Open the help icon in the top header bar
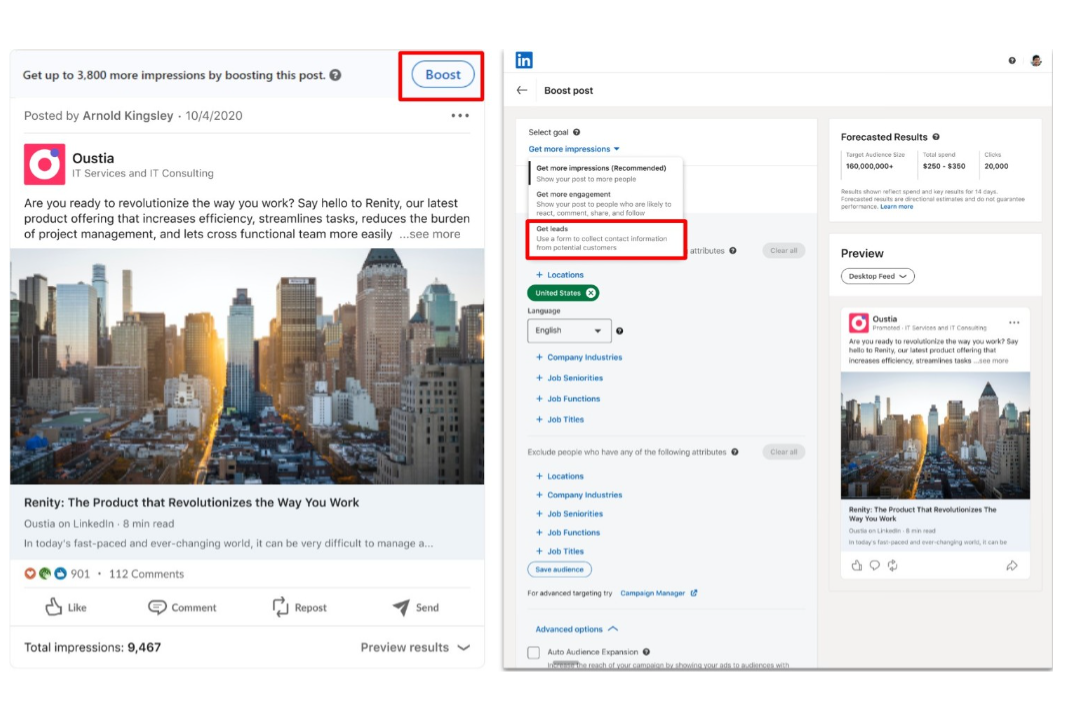The width and height of the screenshot is (1092, 713). 1012,61
